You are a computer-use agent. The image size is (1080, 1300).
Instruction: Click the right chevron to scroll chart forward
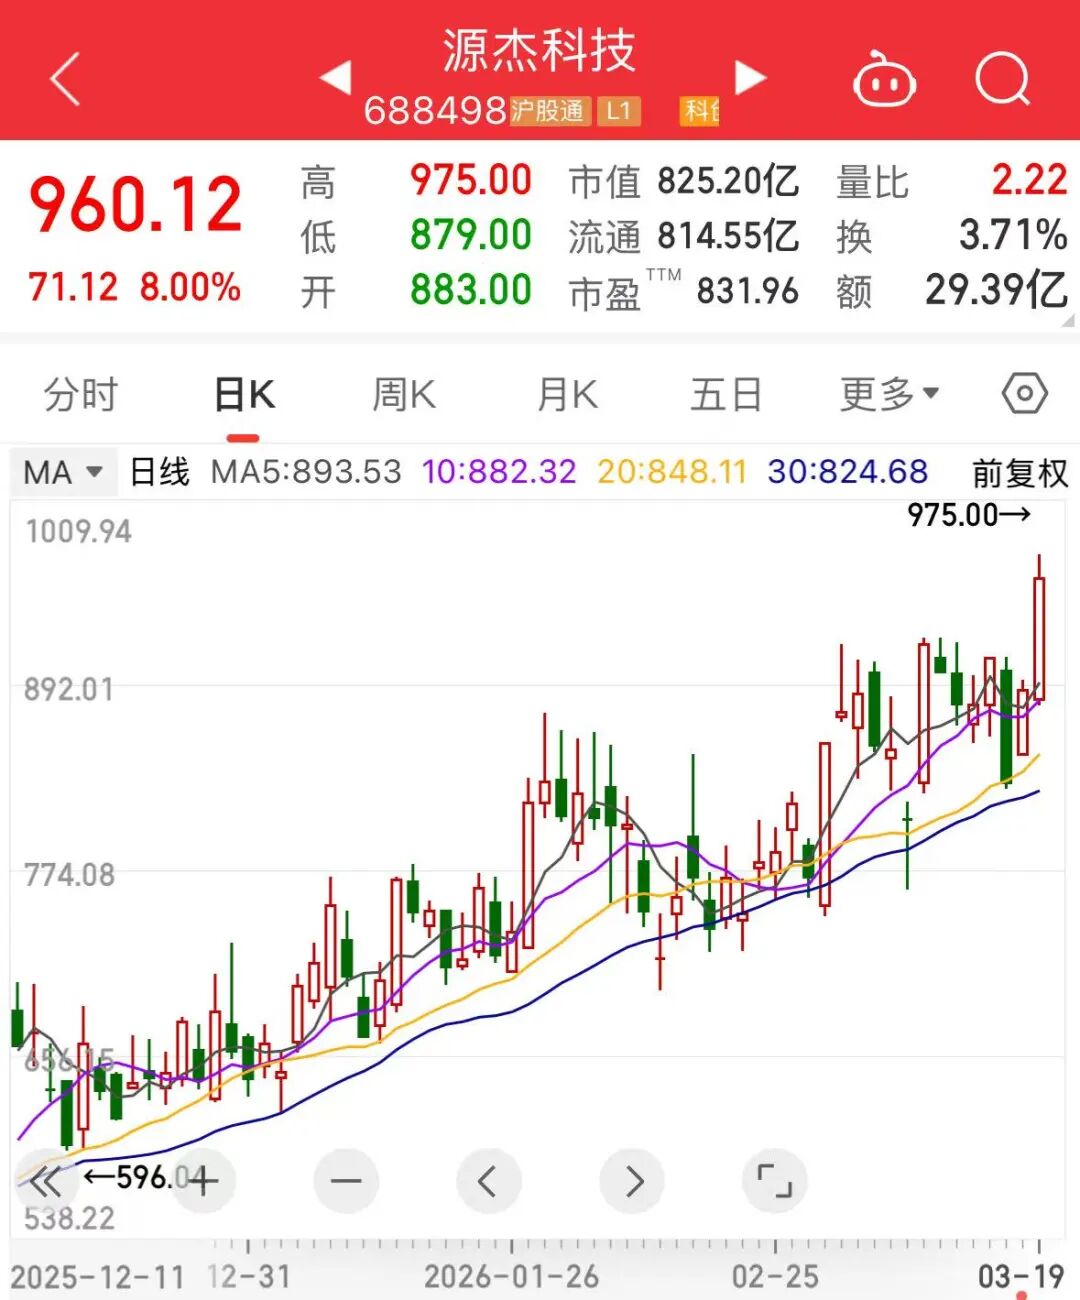click(x=631, y=1181)
